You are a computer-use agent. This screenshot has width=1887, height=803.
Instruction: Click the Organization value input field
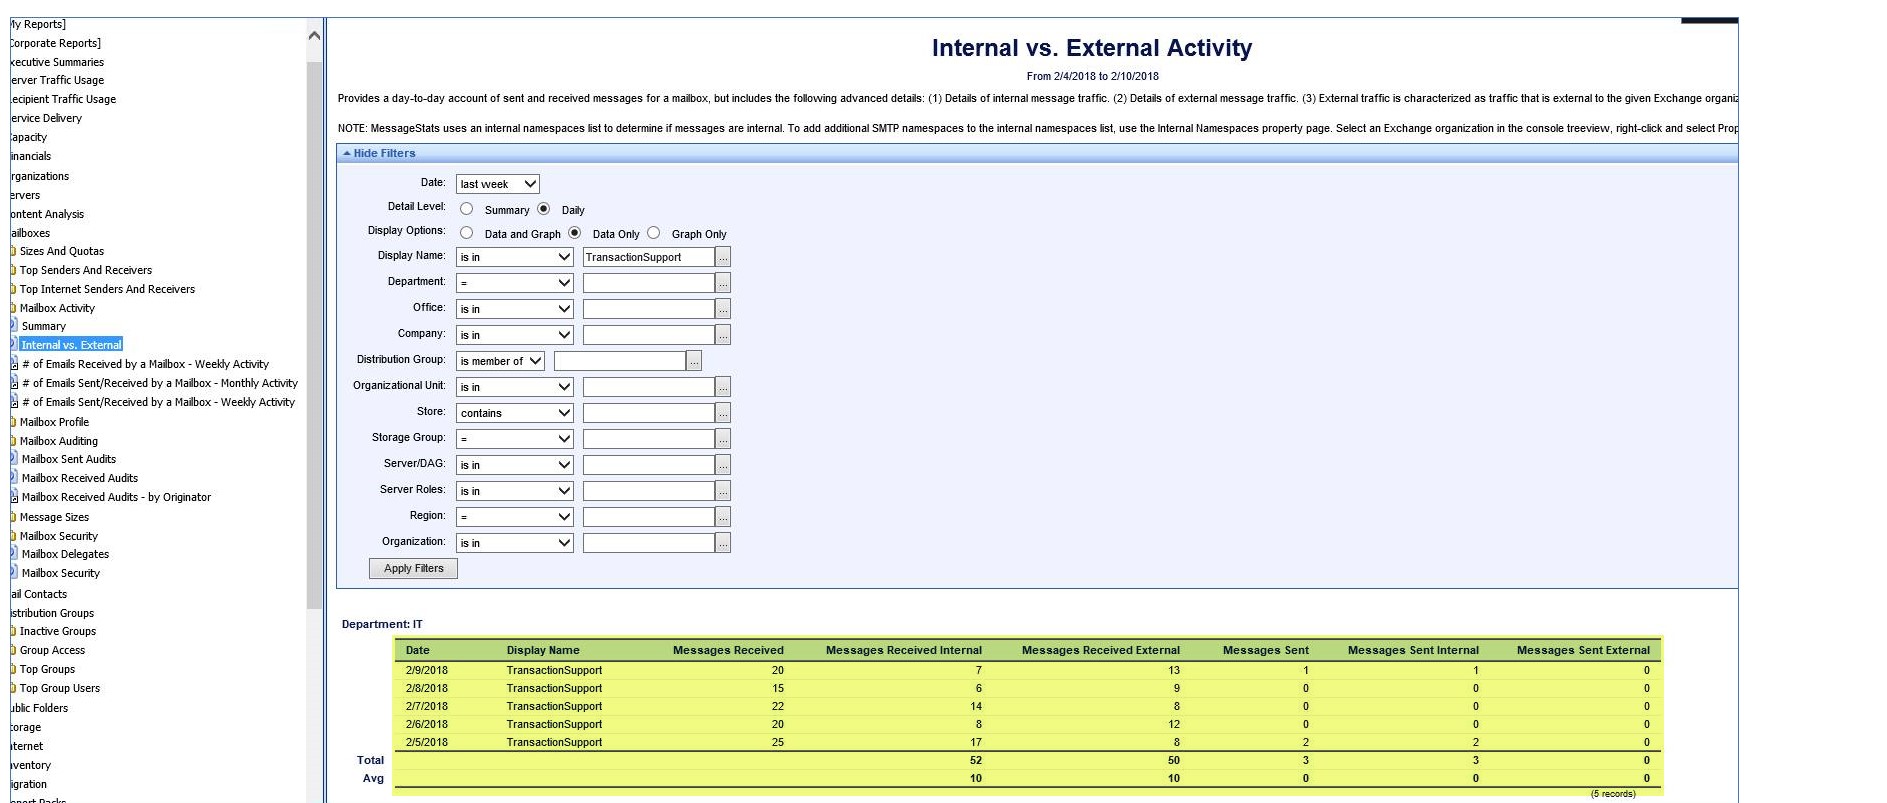tap(649, 543)
